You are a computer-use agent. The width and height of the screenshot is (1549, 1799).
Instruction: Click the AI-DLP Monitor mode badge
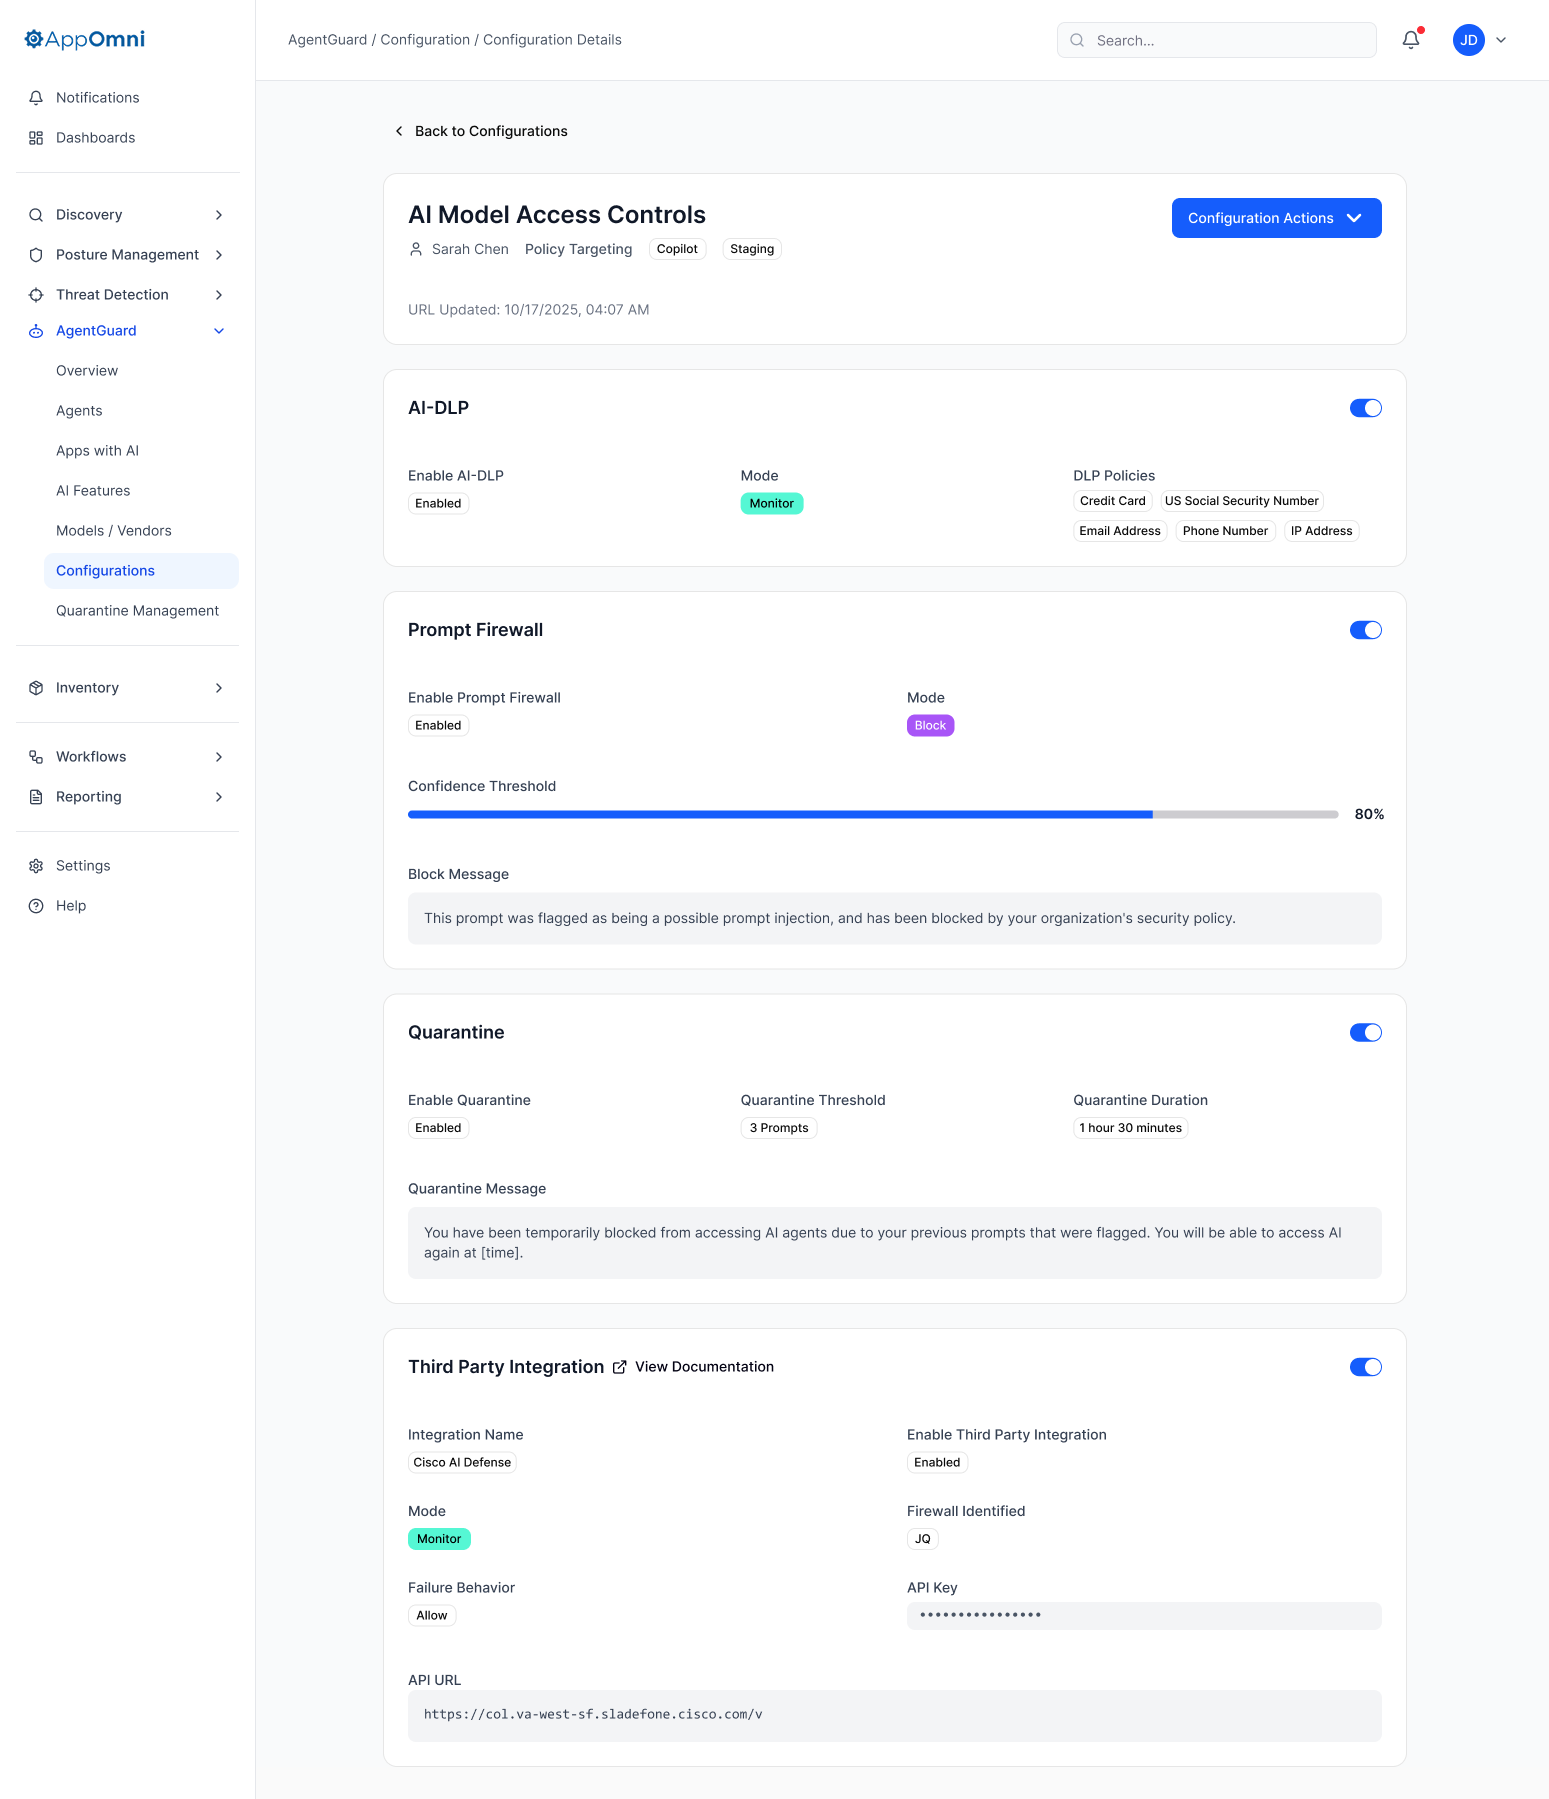point(771,503)
